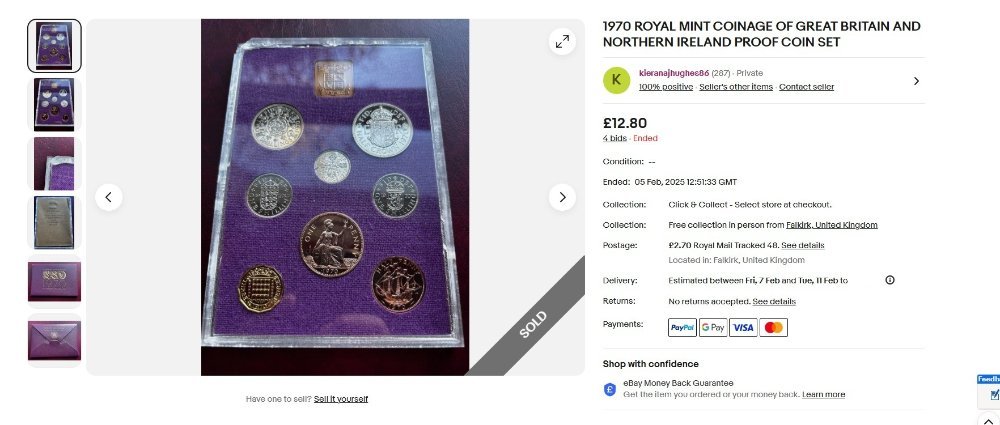The width and height of the screenshot is (1000, 425).
Task: Select the envelope back thumbnail
Action: 54,340
